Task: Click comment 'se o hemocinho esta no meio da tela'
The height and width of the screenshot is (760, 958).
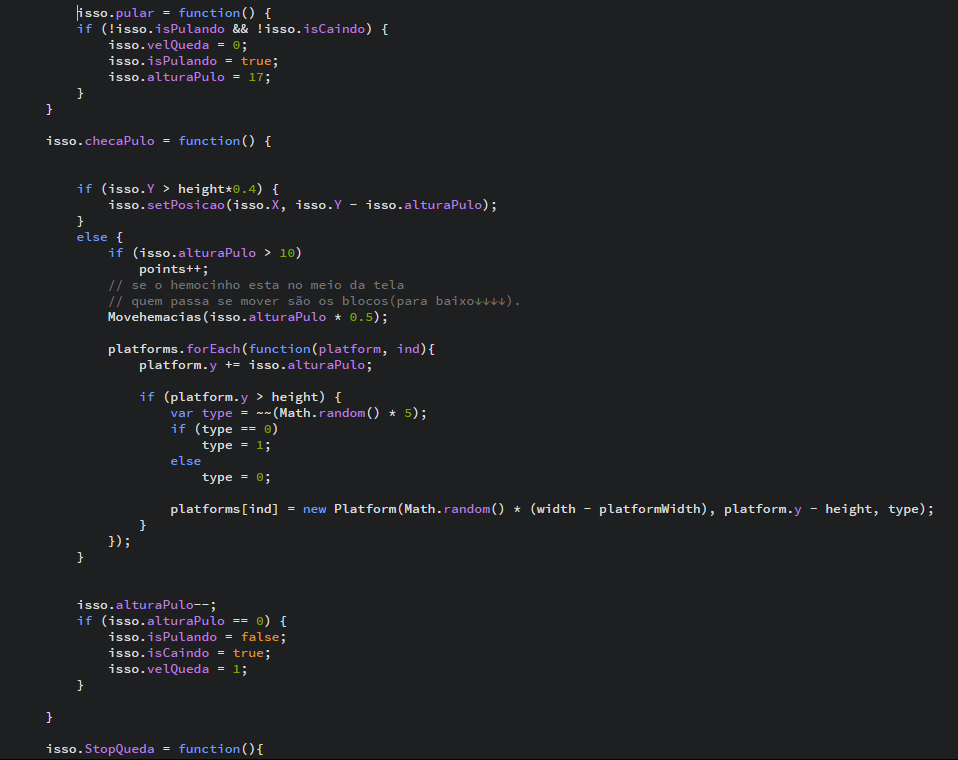Action: pyautogui.click(x=268, y=285)
